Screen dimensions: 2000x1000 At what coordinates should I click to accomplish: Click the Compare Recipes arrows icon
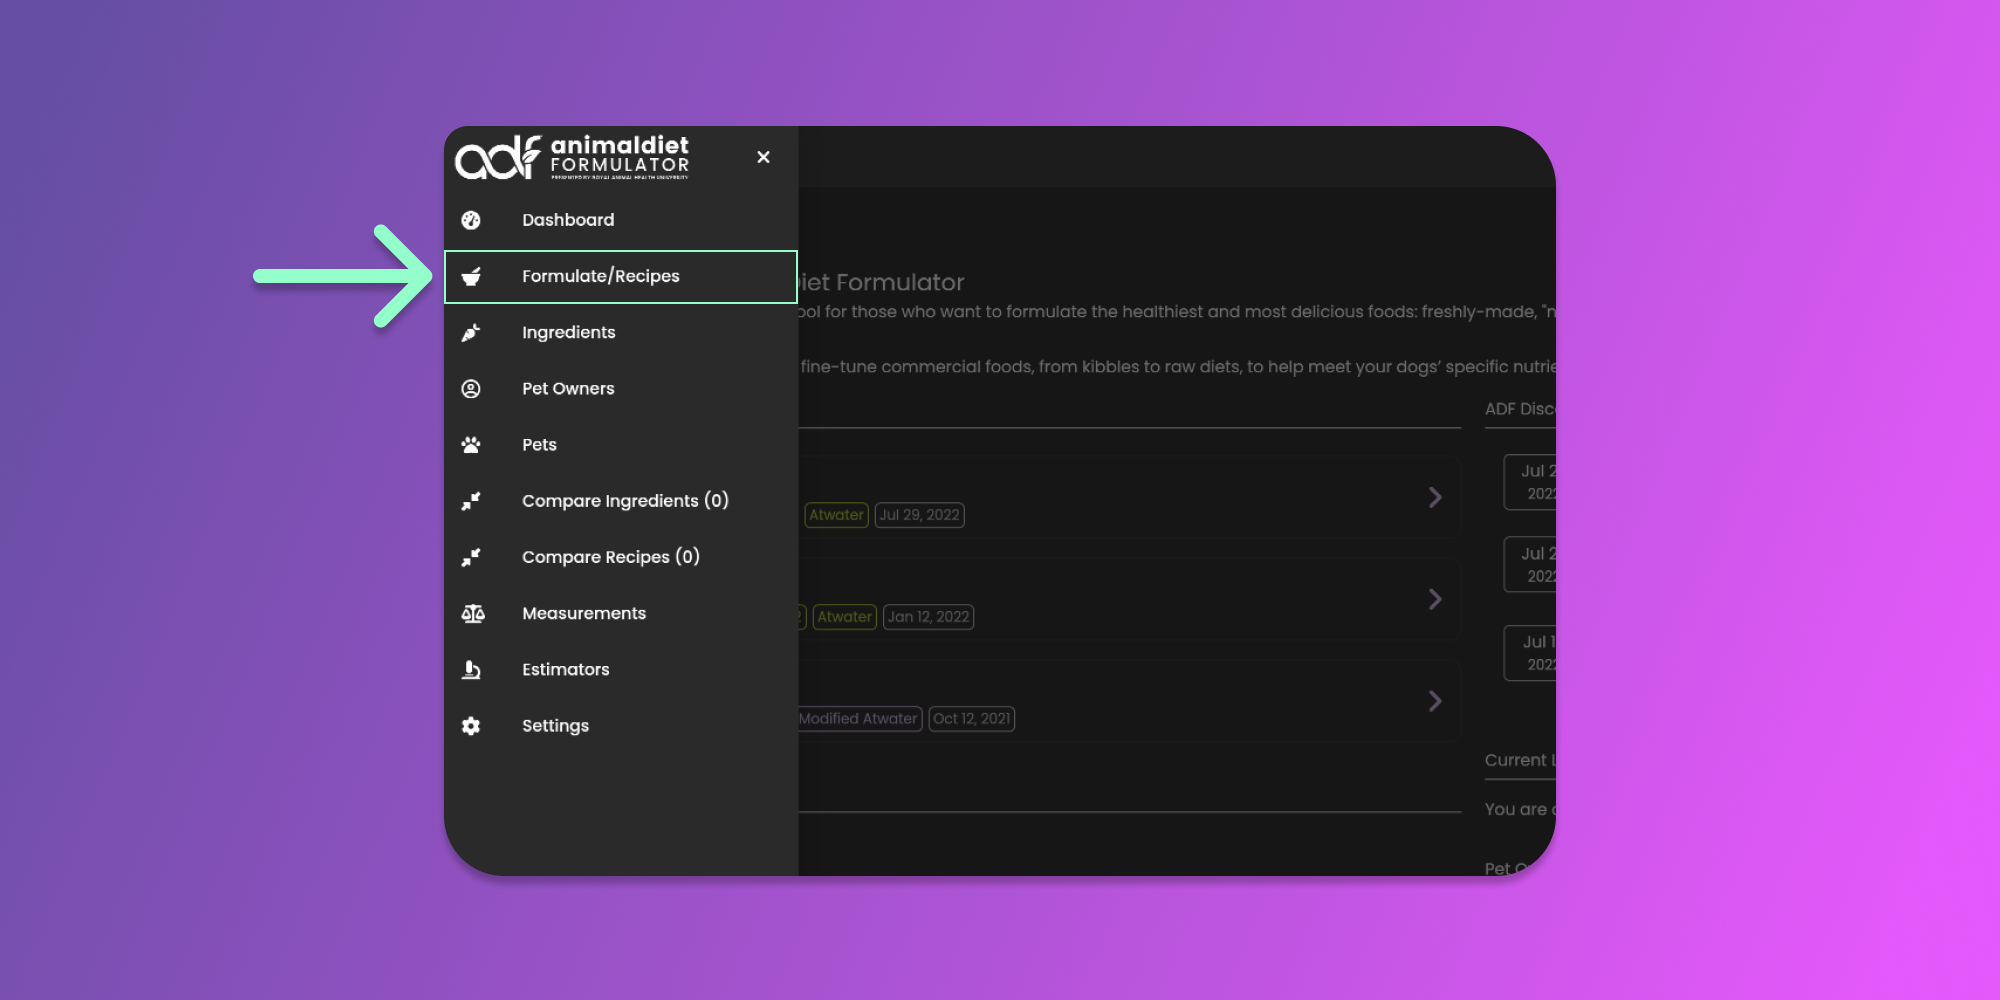click(471, 557)
